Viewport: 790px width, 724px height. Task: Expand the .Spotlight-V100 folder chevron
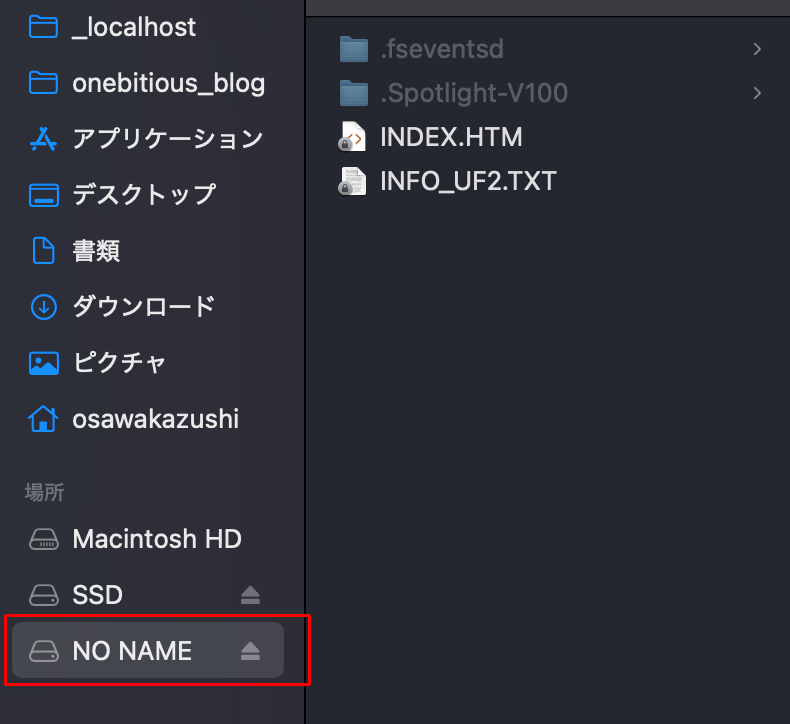click(x=757, y=93)
